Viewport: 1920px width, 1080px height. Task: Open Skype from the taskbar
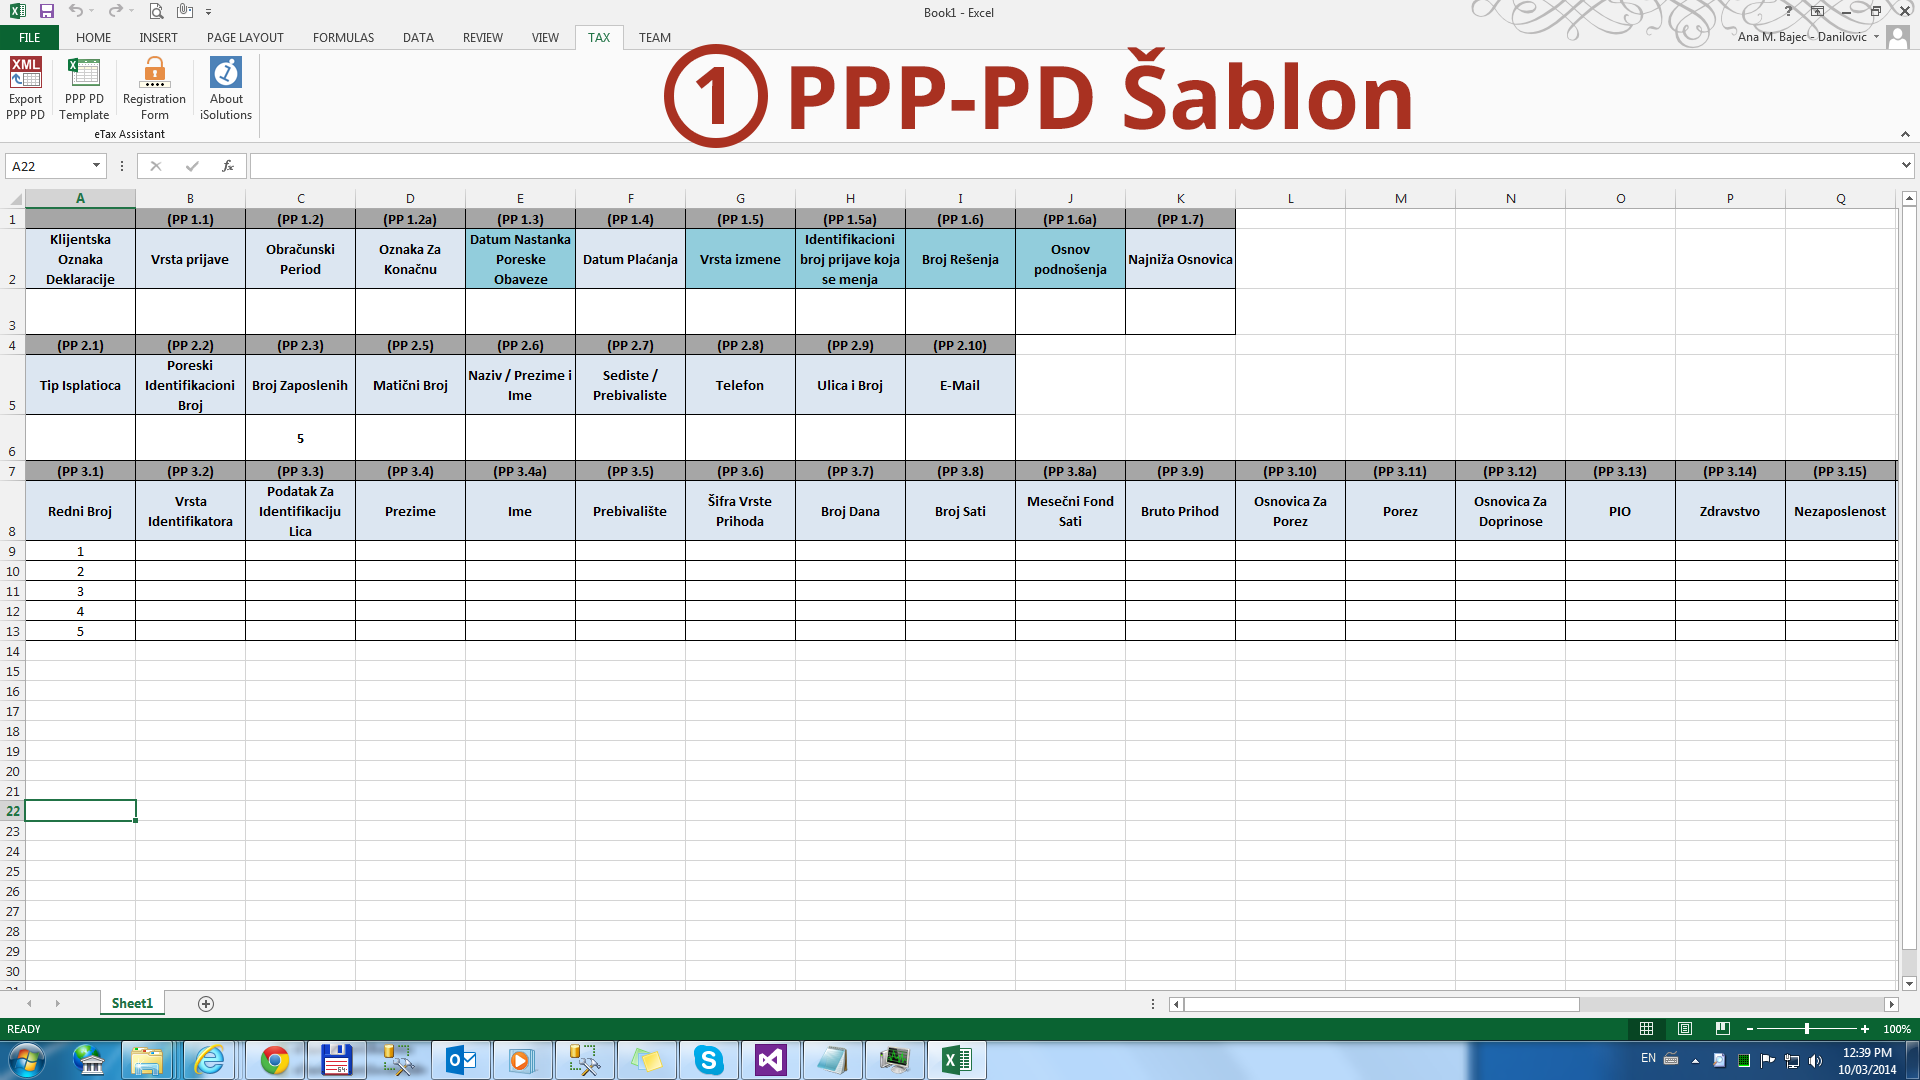click(x=708, y=1060)
